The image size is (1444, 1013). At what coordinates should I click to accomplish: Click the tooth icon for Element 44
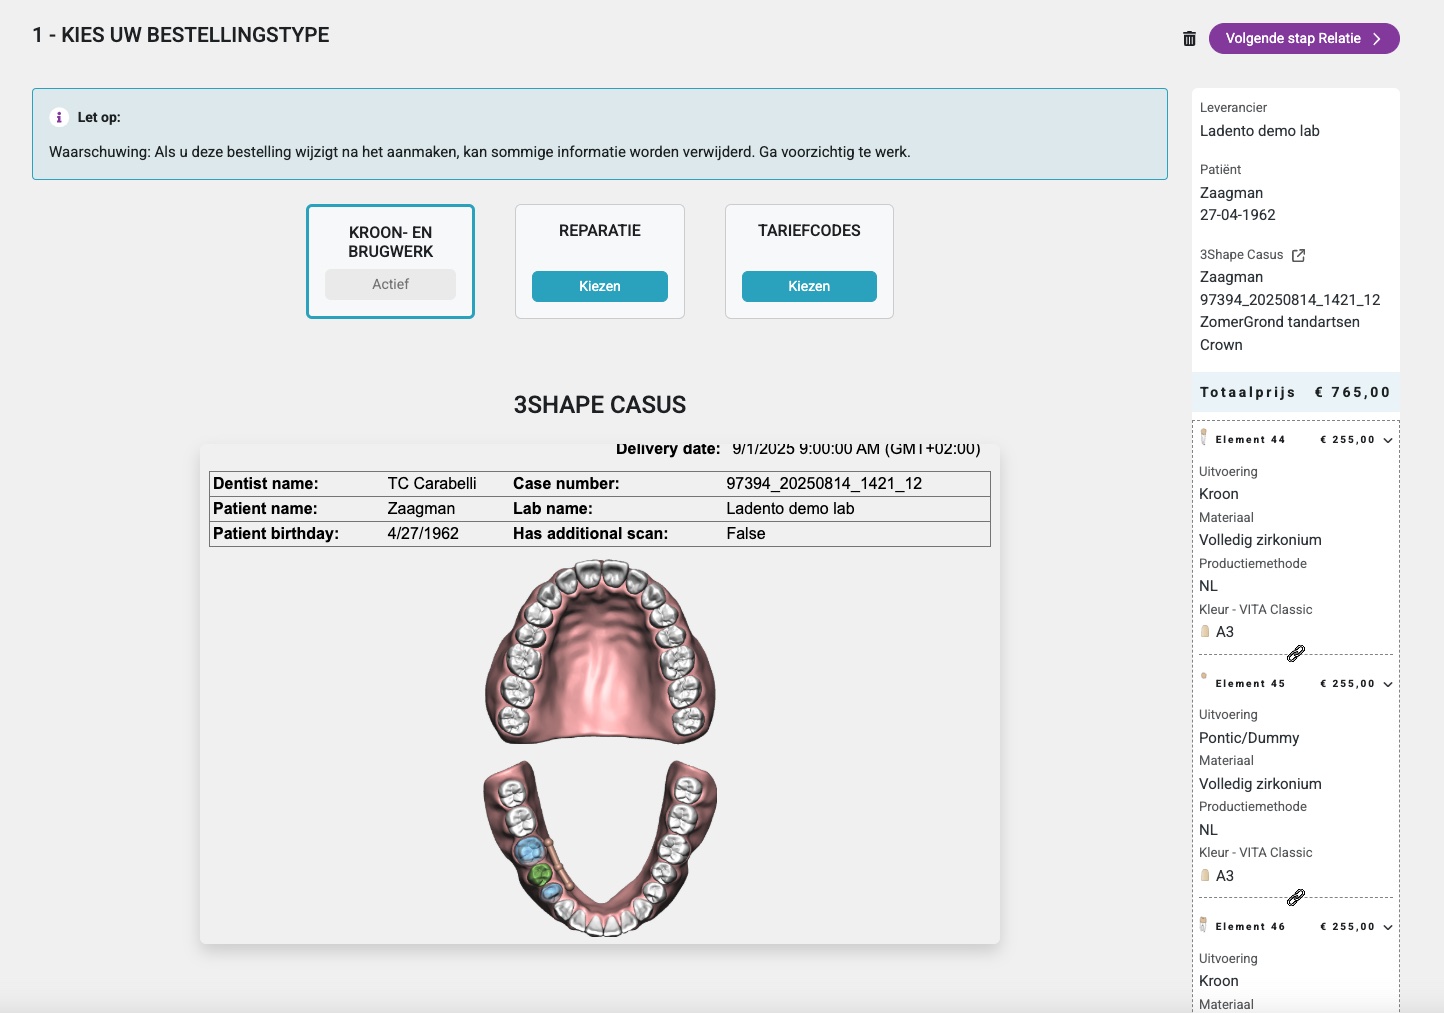(1204, 437)
